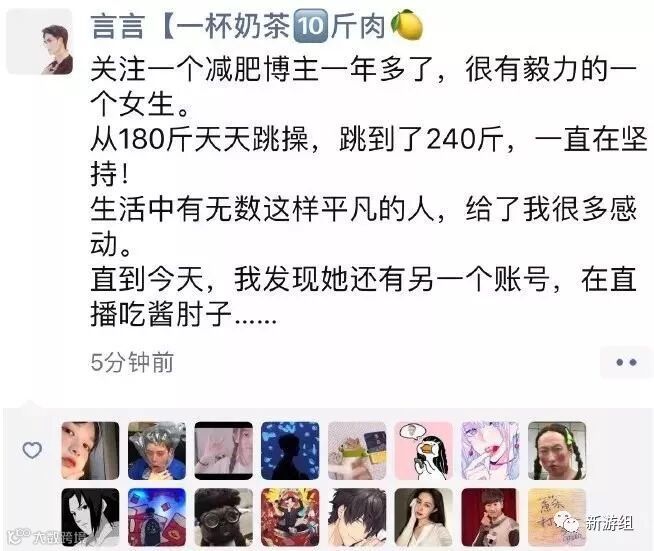Open liker avatar wearing plastic bag hood
654x551 pixels.
click(157, 450)
